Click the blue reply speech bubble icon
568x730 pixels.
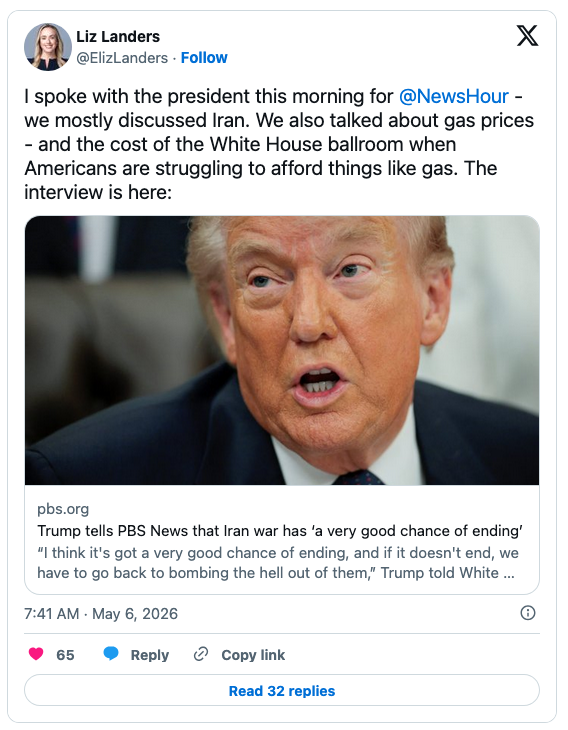tap(111, 654)
